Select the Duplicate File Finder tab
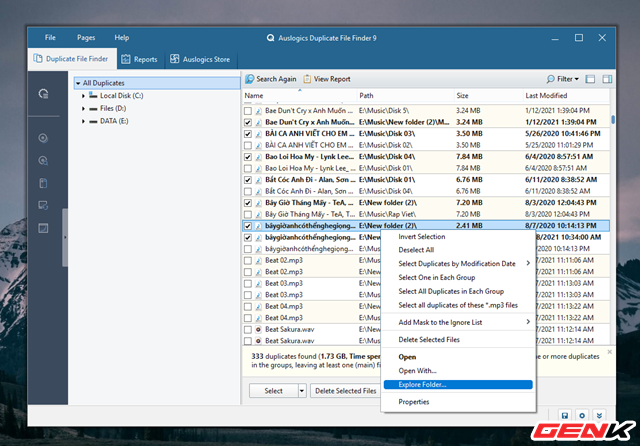Image resolution: width=640 pixels, height=446 pixels. [x=72, y=59]
